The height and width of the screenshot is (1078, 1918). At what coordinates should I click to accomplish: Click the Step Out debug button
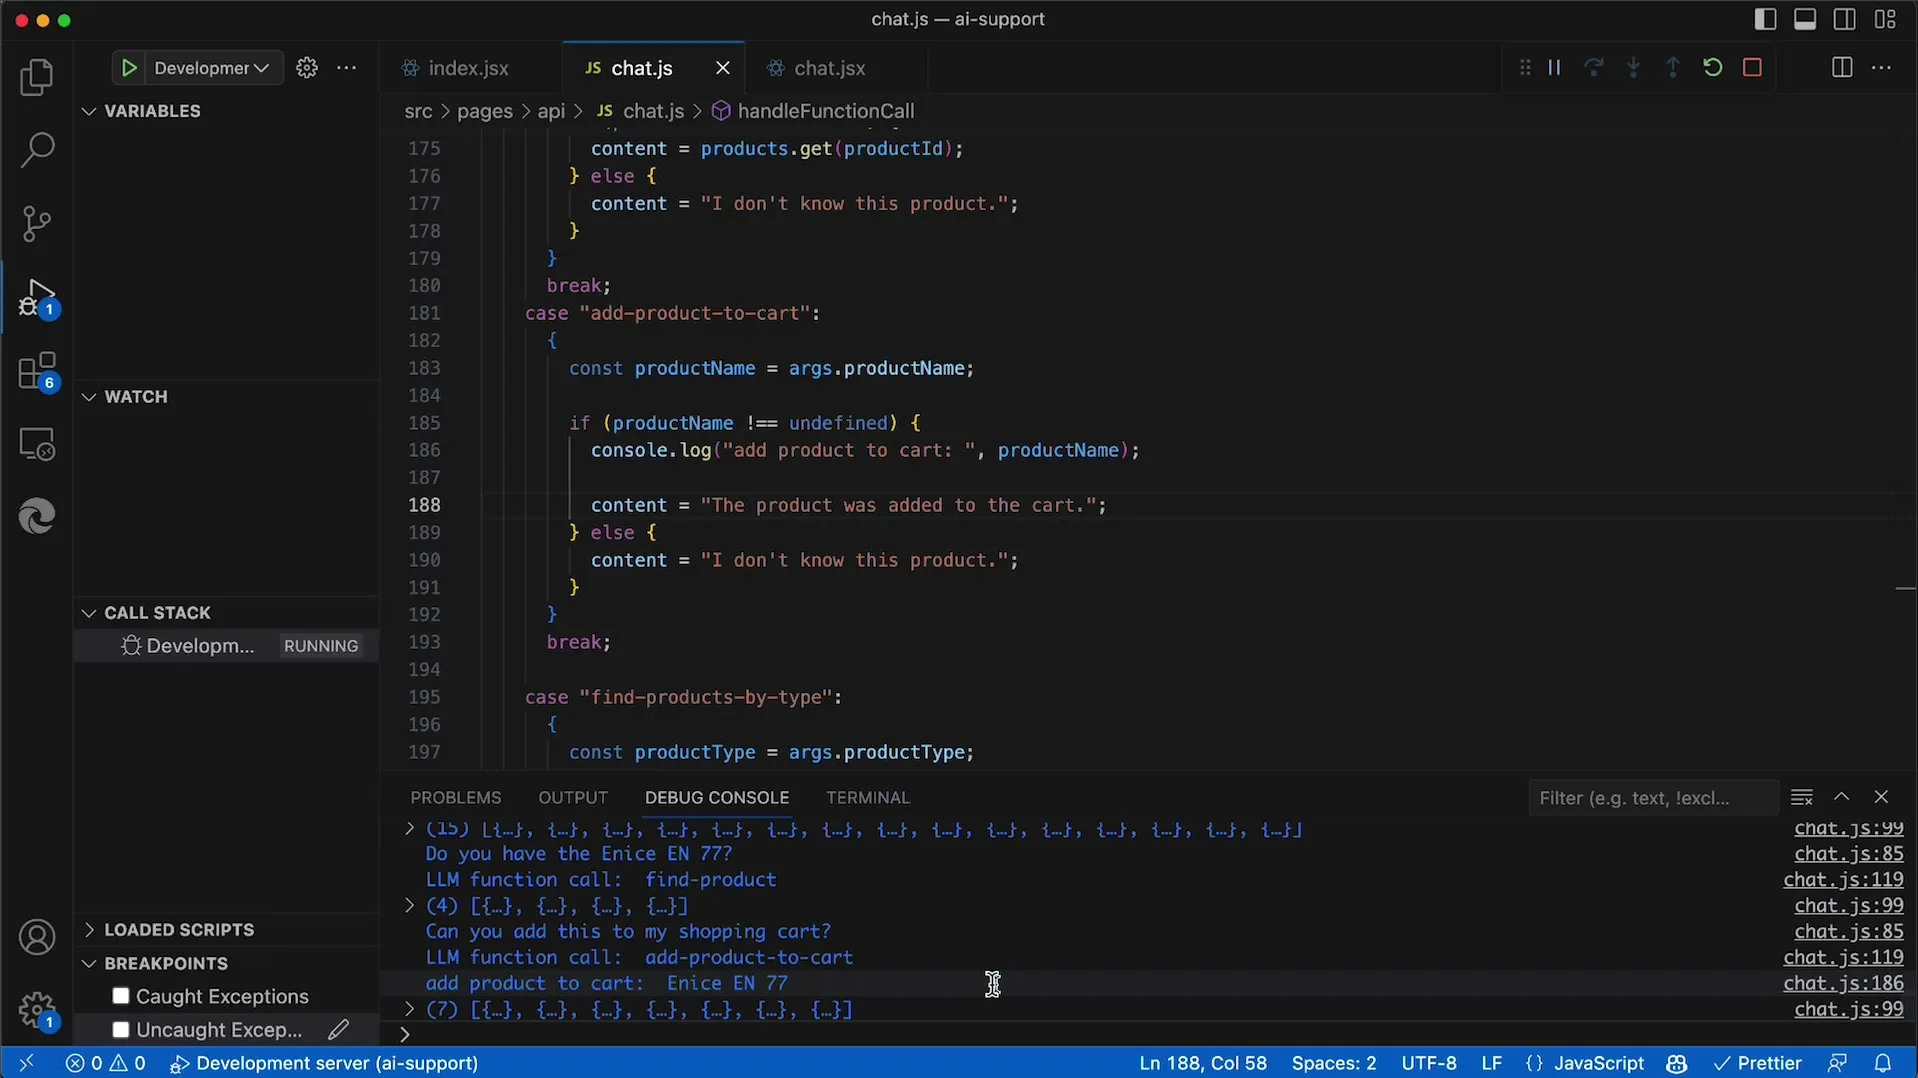(1673, 68)
